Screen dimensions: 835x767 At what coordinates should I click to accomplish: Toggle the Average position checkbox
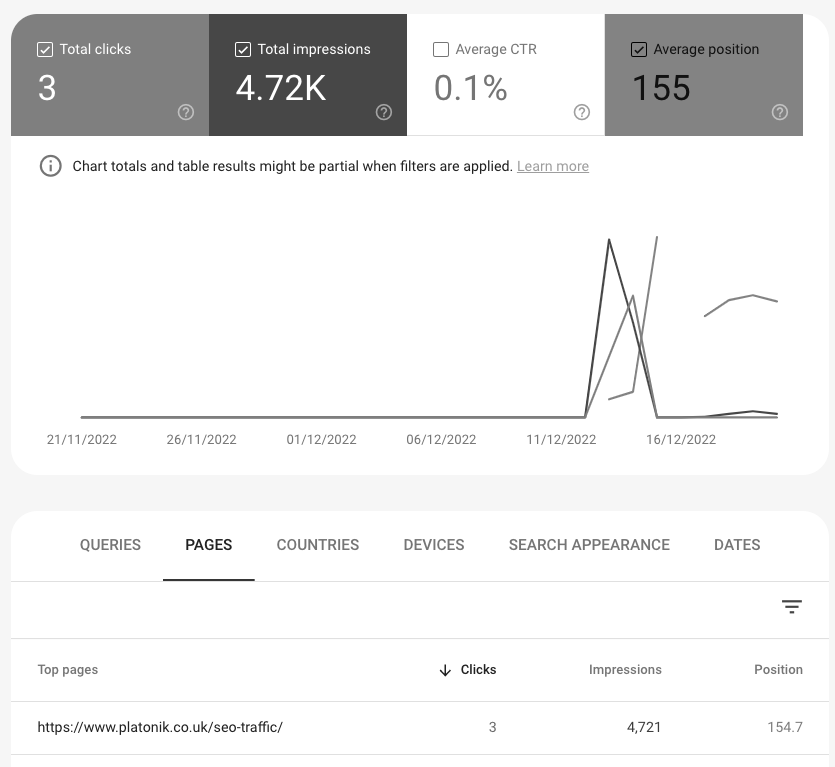click(639, 49)
